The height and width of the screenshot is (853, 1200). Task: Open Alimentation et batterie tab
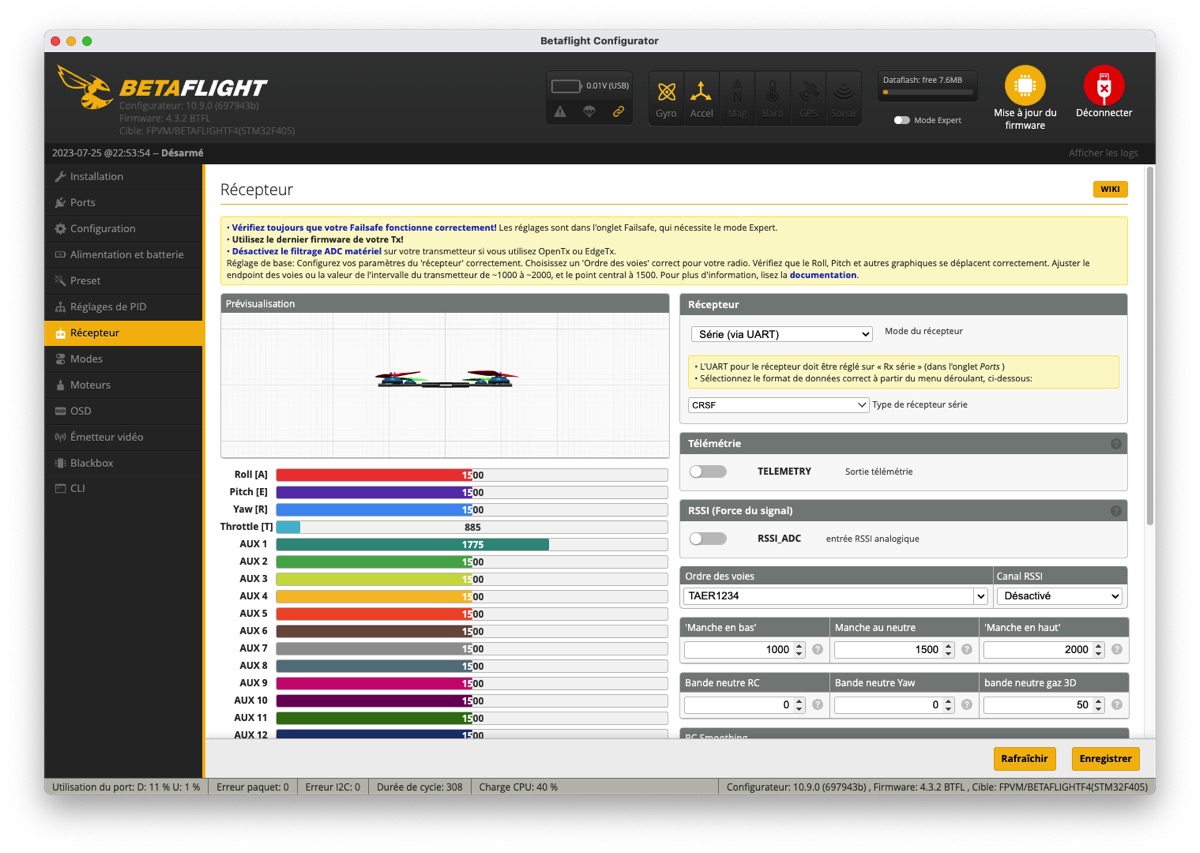click(124, 255)
